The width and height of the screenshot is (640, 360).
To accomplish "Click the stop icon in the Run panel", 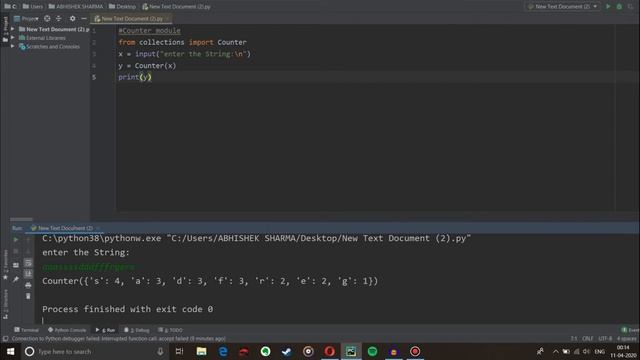I will [16, 251].
